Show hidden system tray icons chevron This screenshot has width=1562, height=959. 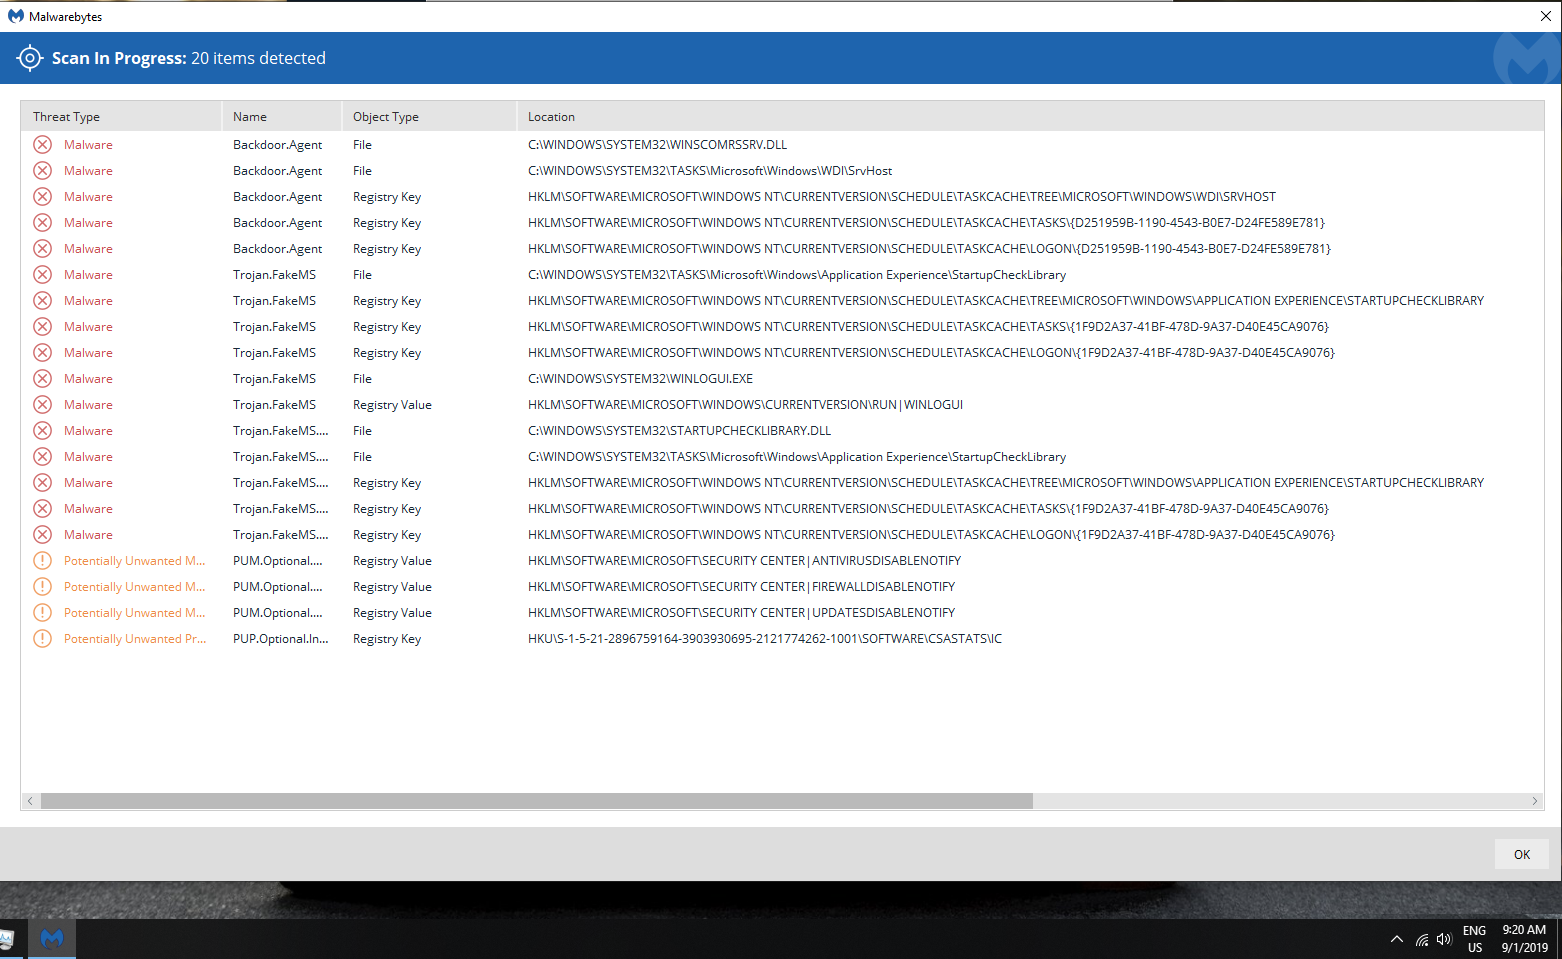click(x=1396, y=939)
